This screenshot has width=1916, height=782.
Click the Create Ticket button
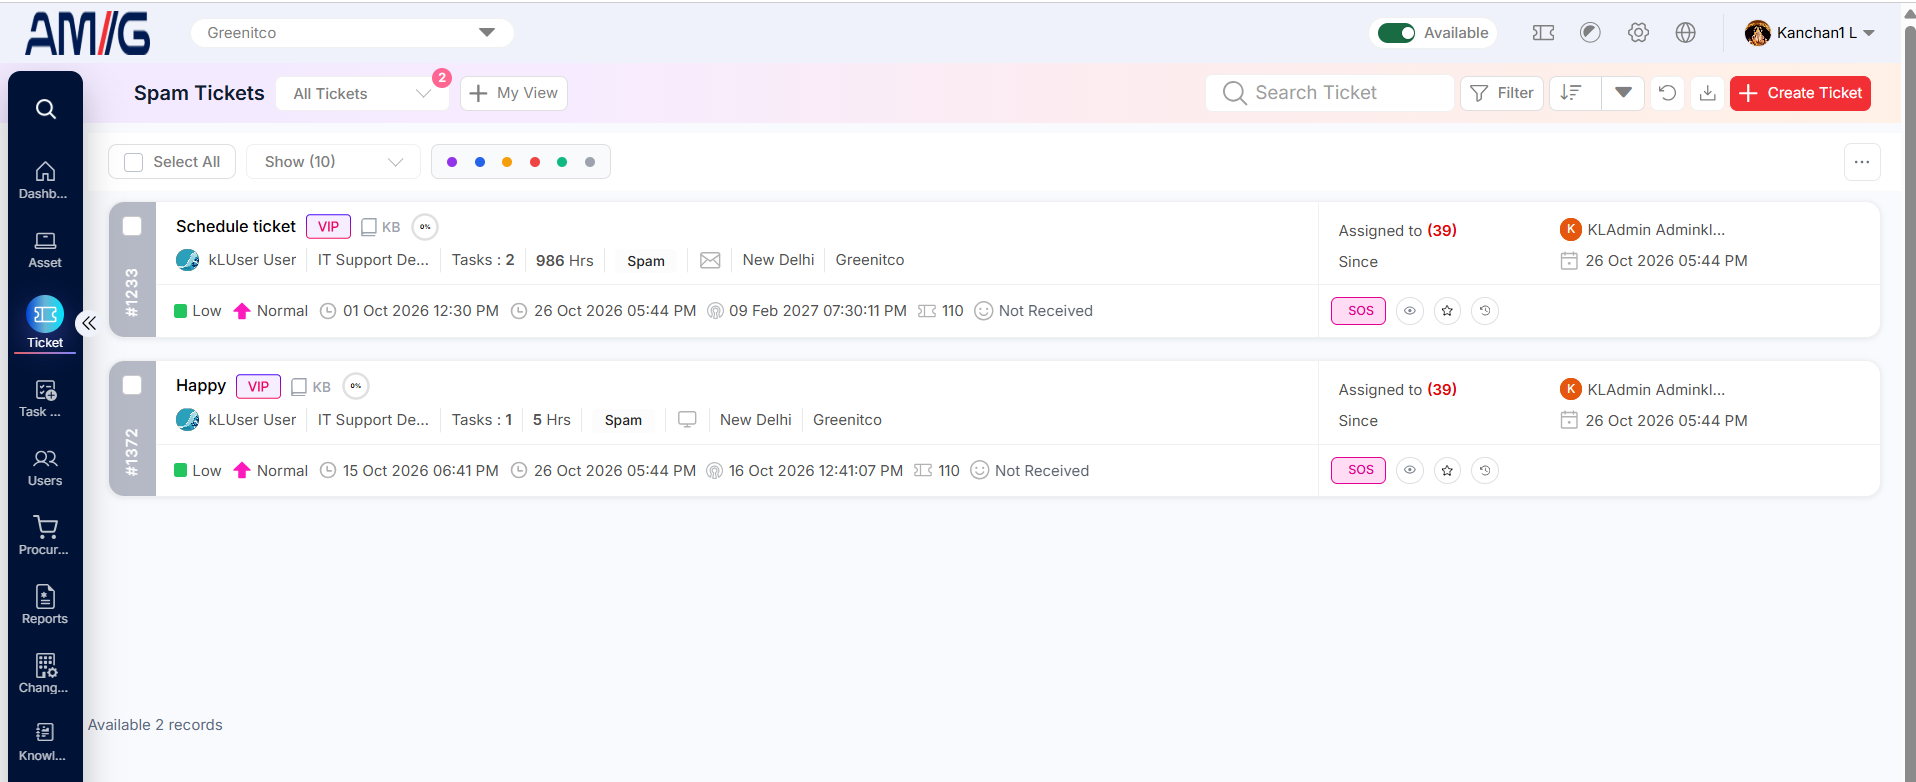coord(1800,93)
